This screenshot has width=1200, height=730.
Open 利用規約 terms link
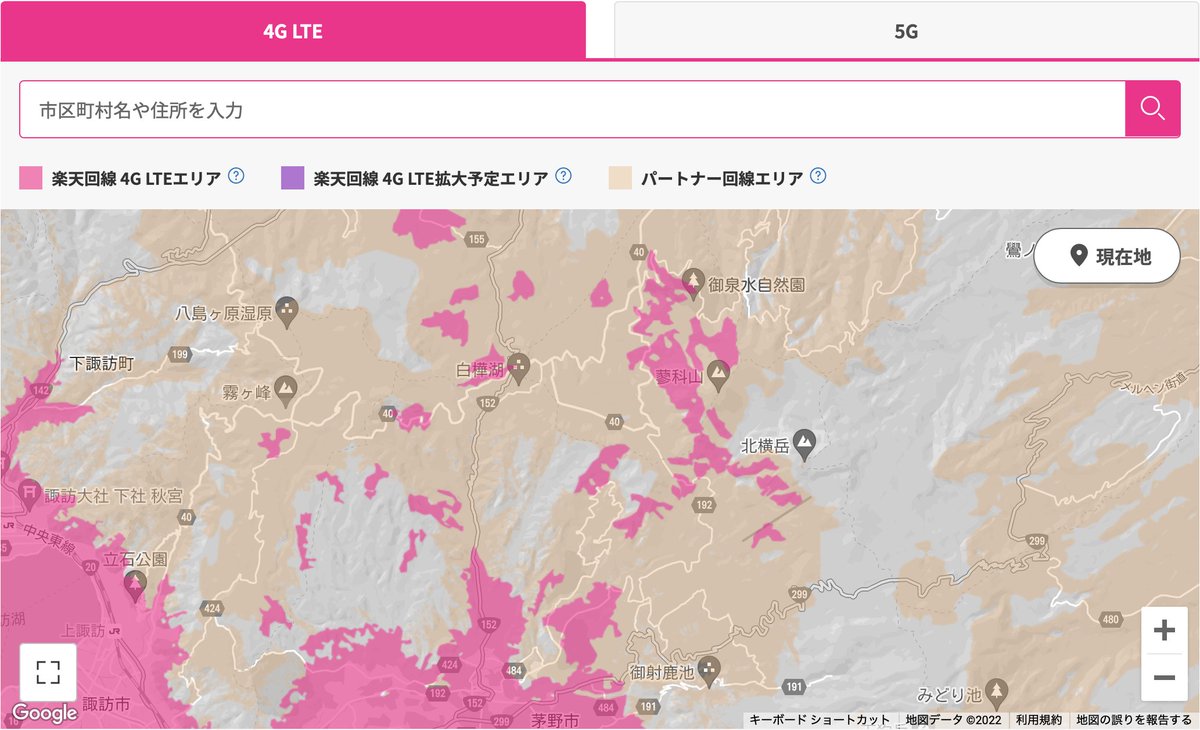coord(1038,720)
